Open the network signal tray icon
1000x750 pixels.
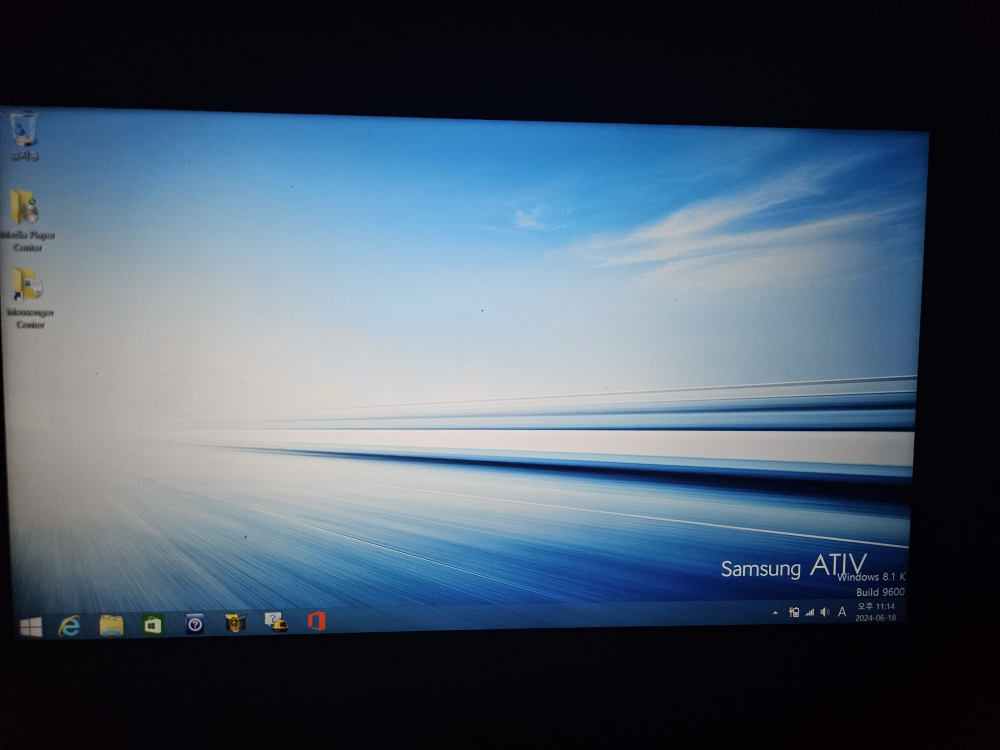809,612
